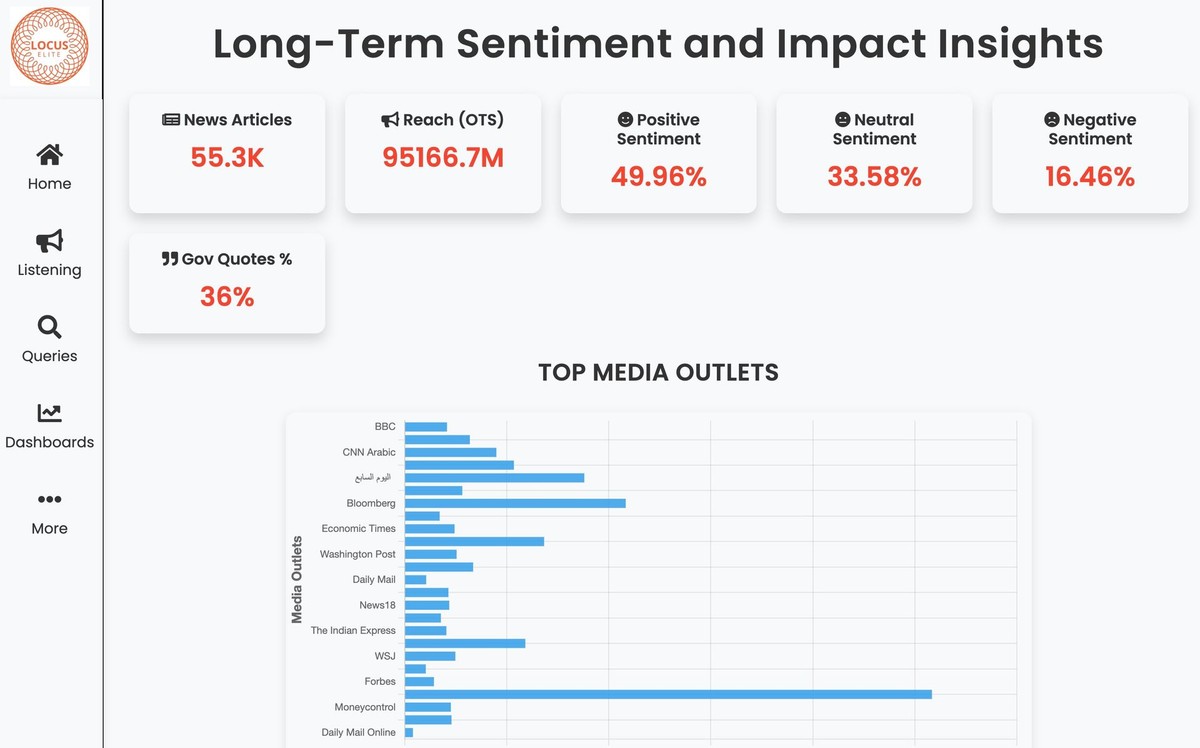Click the megaphone icon on the Reach card
The width and height of the screenshot is (1200, 748).
point(390,119)
